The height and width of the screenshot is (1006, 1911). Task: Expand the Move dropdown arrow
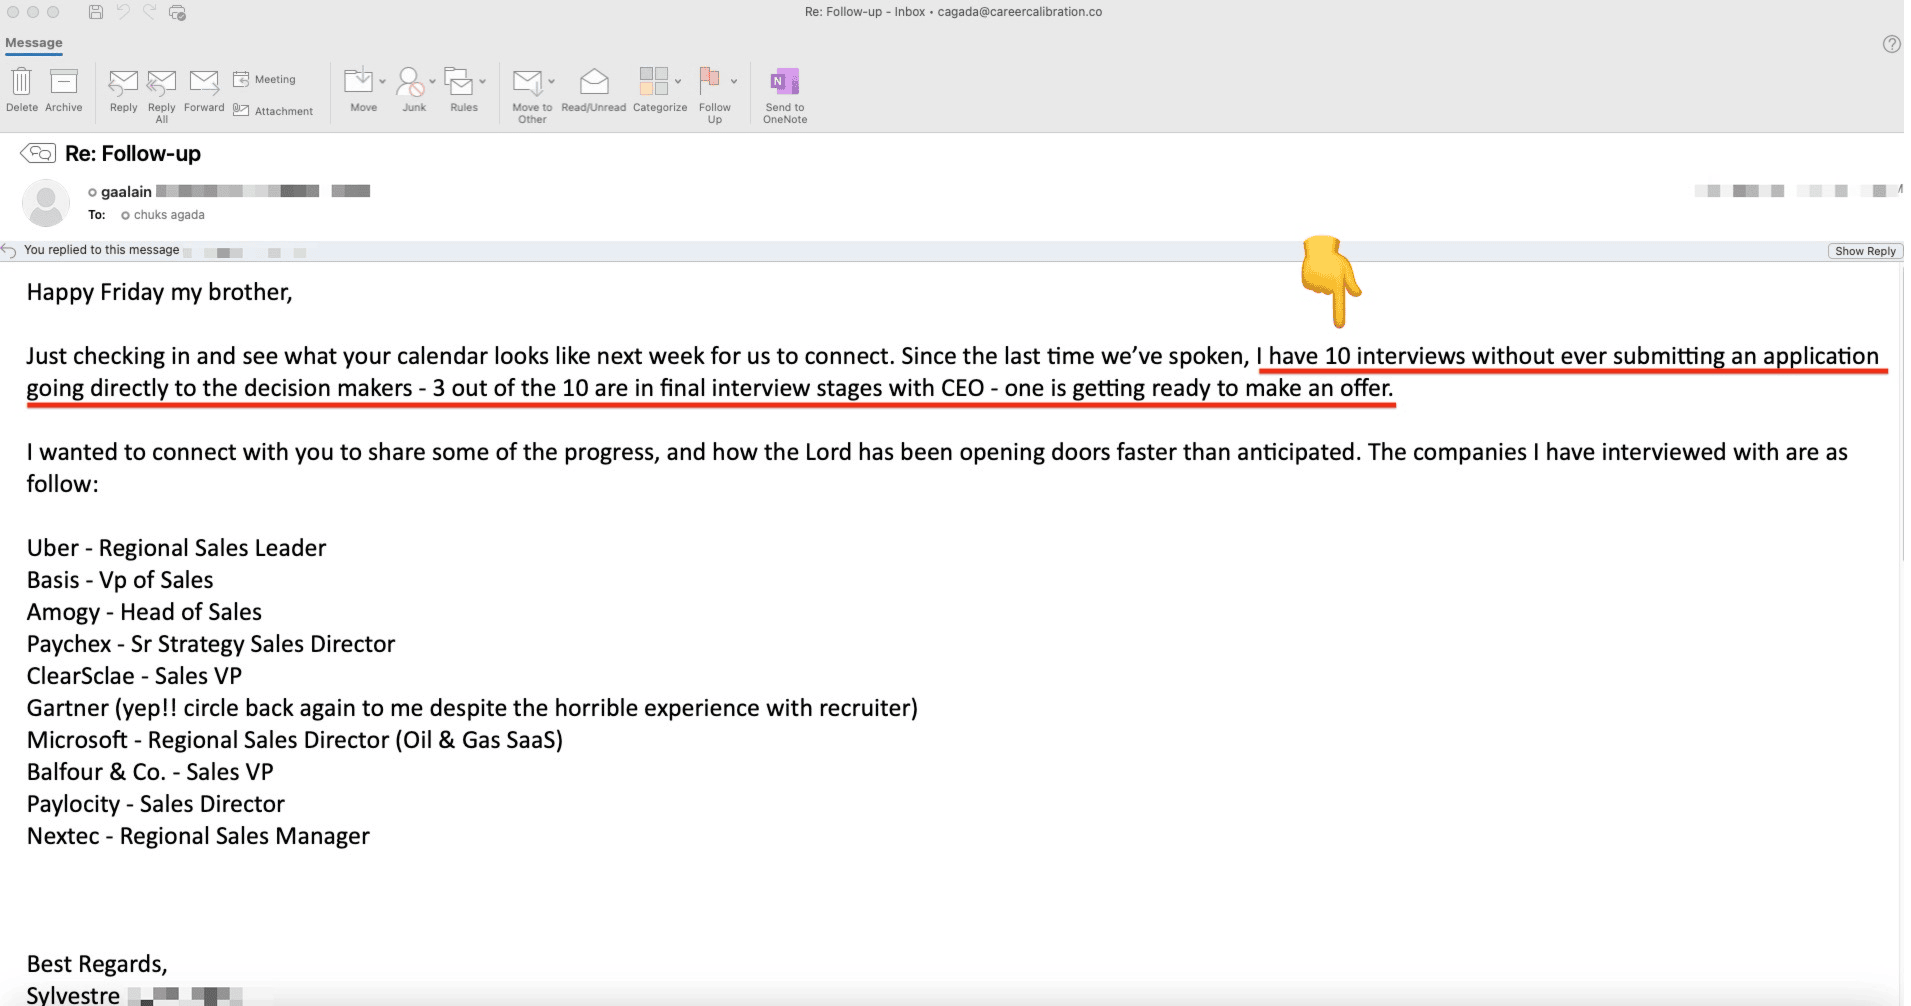point(382,81)
